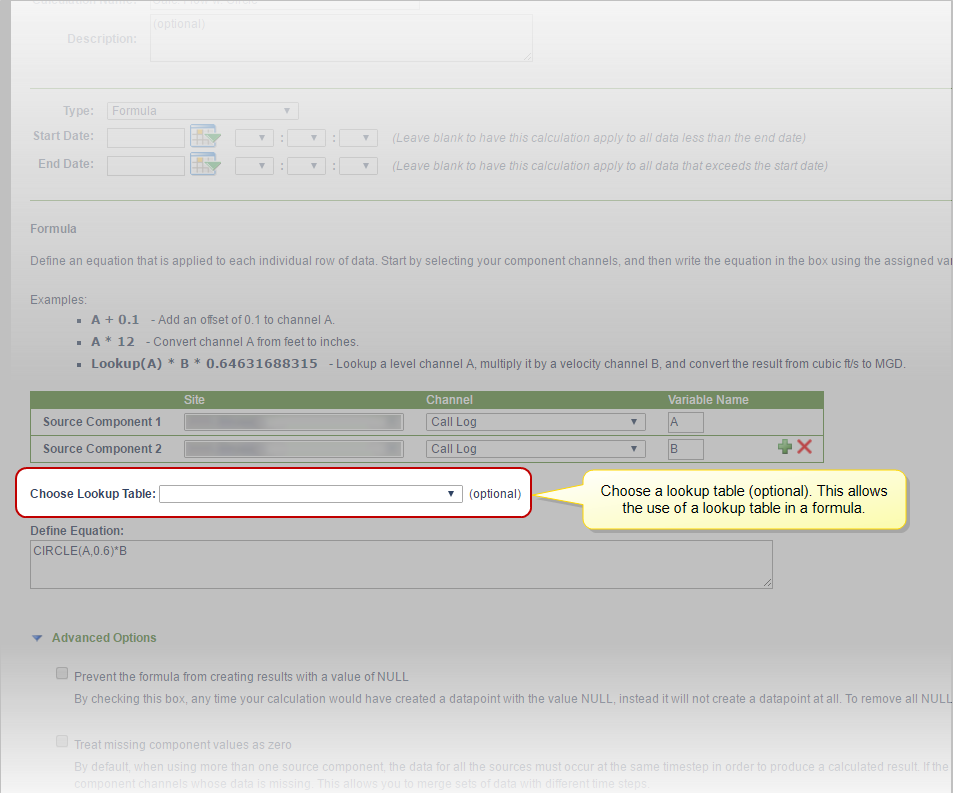
Task: Click the Advanced Options heading link
Action: [x=104, y=638]
